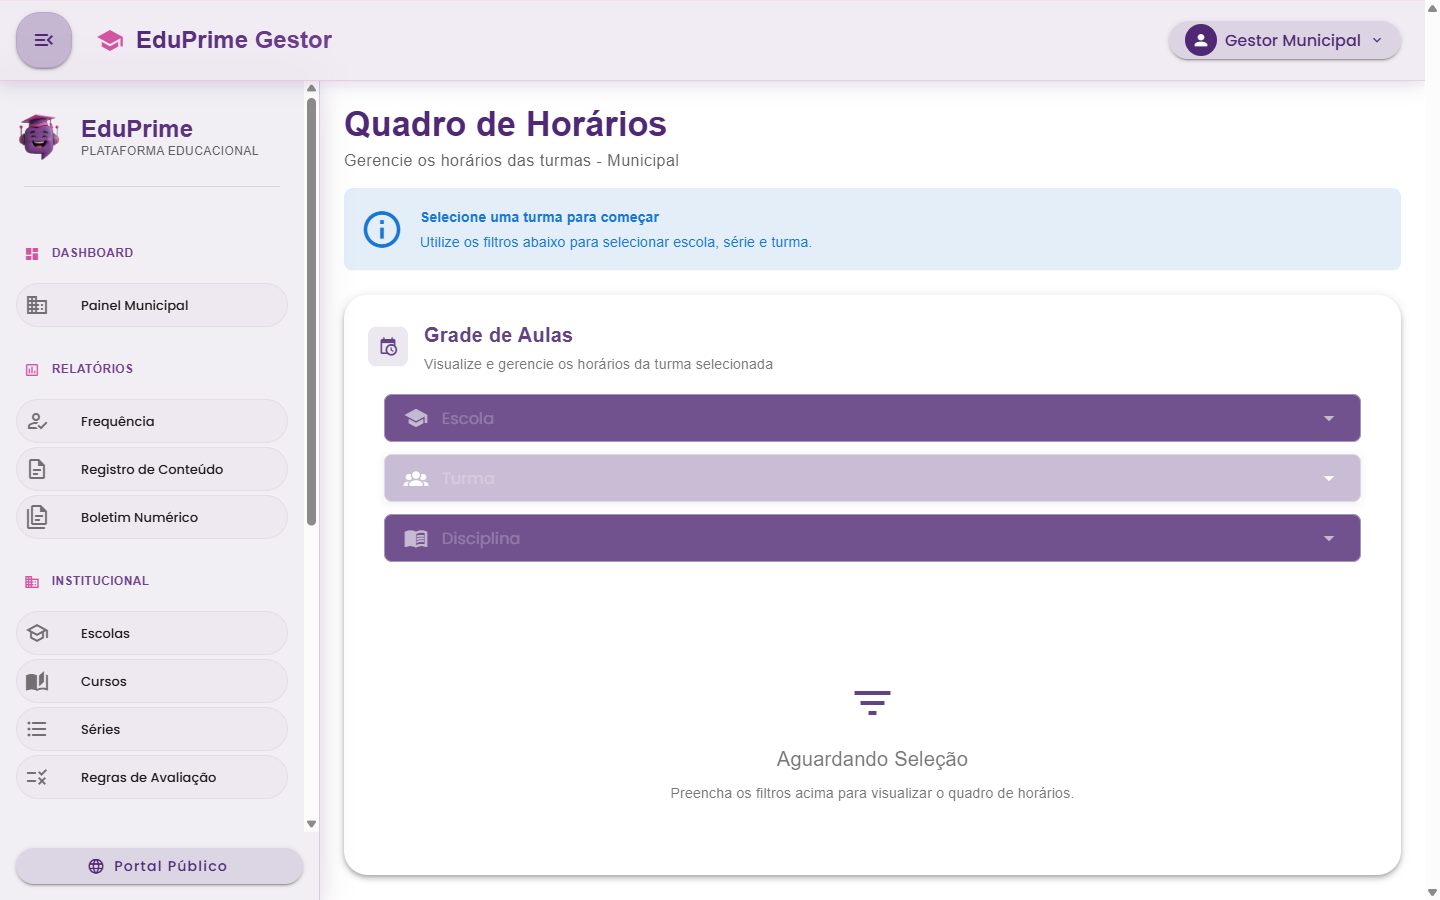Select the Regras de Avaliação icon
Image resolution: width=1440 pixels, height=900 pixels.
(38, 776)
